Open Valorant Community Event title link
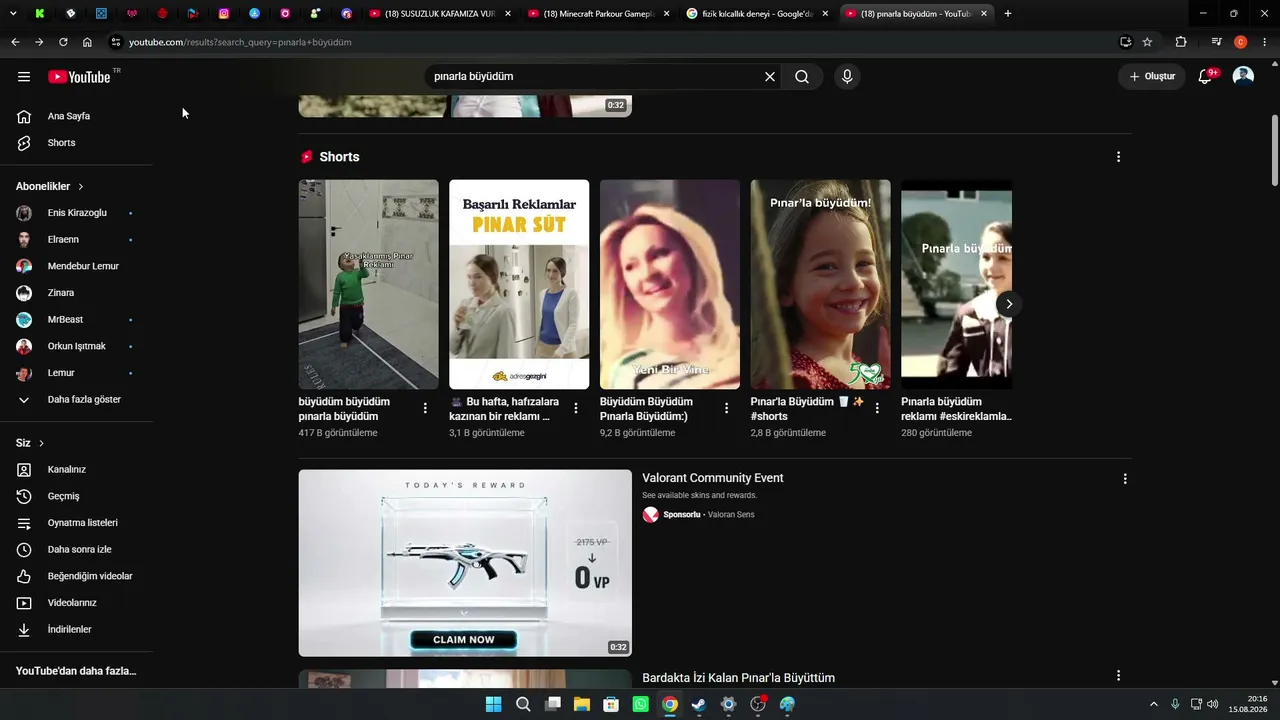 pos(713,478)
